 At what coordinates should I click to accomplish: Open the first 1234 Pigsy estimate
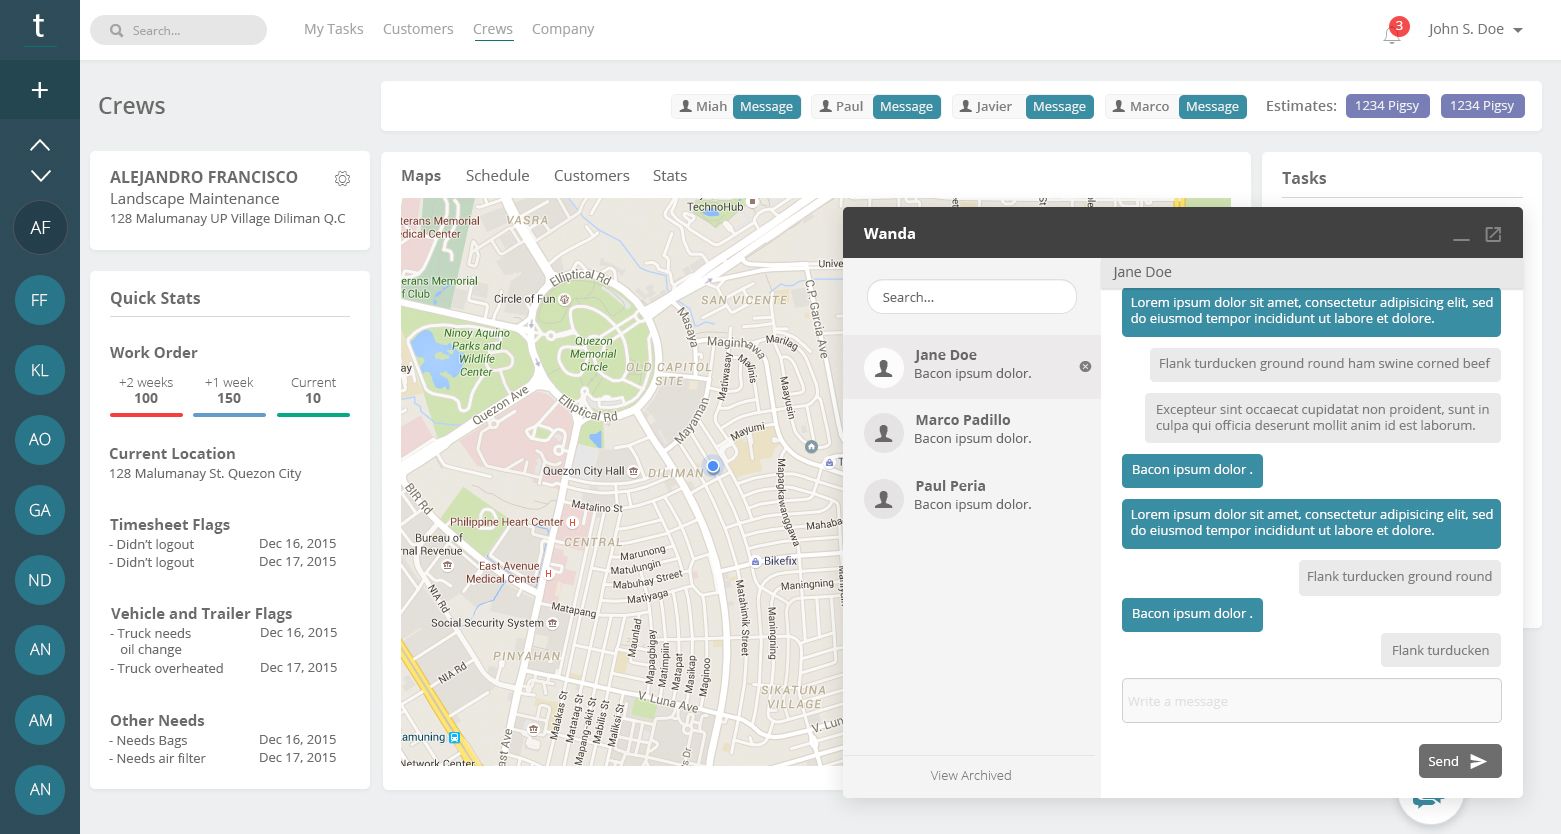(x=1386, y=106)
